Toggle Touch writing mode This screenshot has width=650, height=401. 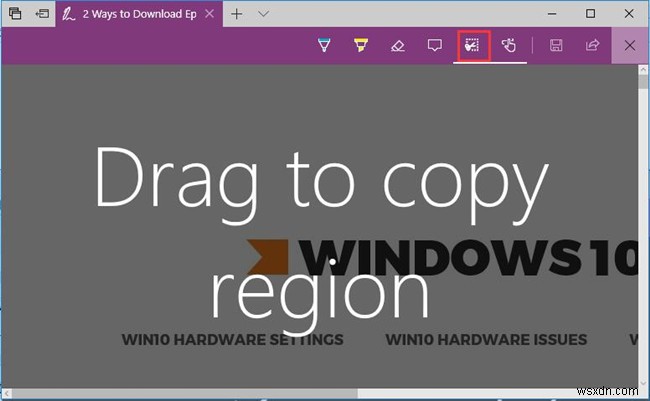(509, 45)
